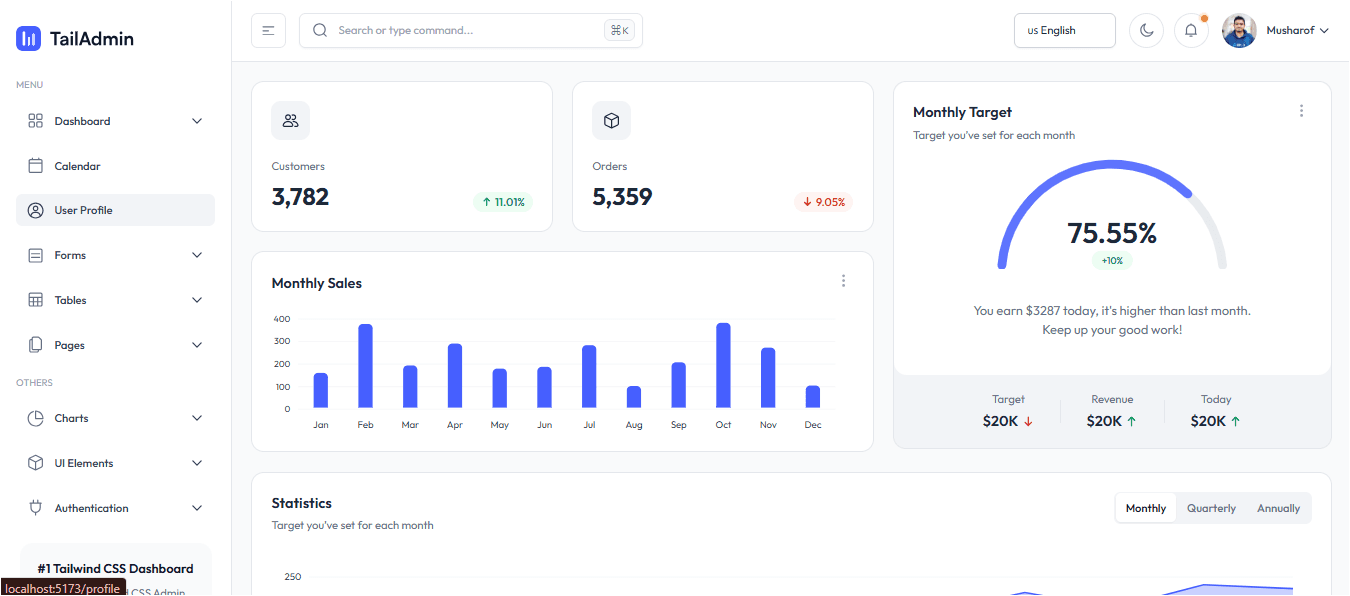This screenshot has width=1350, height=596.
Task: Expand the Tables menu chevron
Action: click(197, 300)
